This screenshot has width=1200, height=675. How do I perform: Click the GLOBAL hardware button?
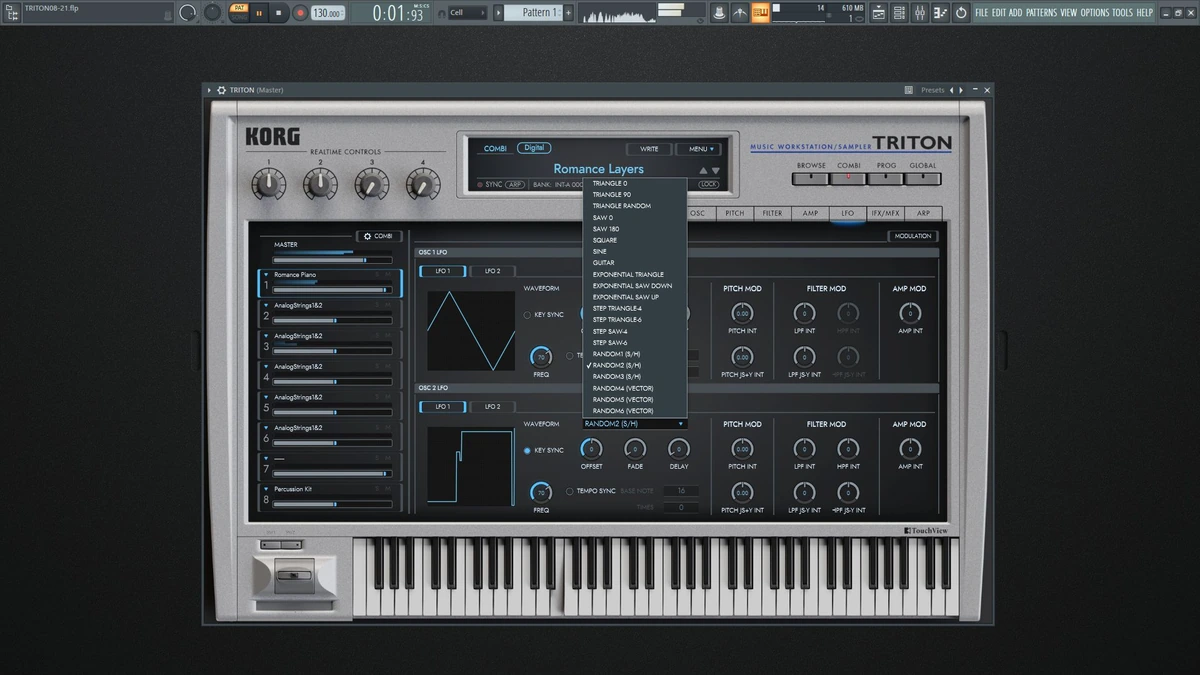922,179
